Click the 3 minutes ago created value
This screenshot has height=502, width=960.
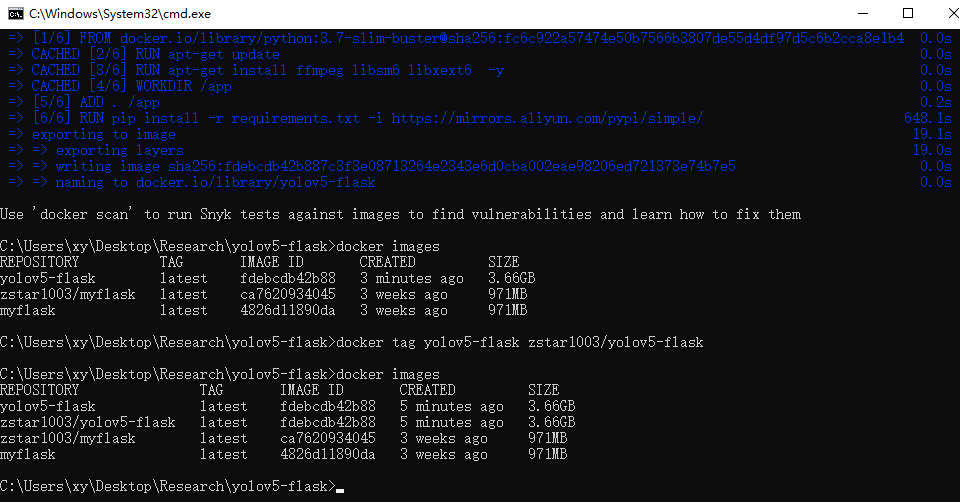(x=412, y=278)
